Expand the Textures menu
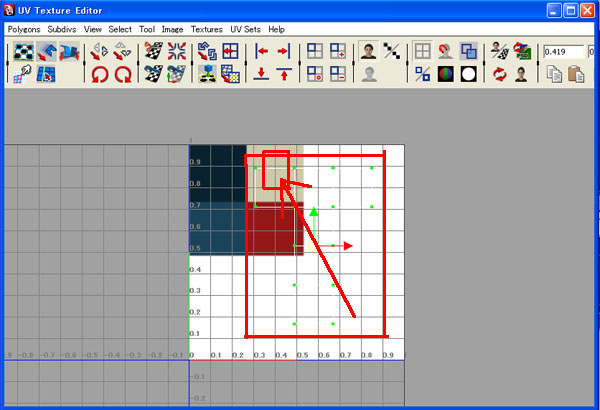 pyautogui.click(x=207, y=30)
